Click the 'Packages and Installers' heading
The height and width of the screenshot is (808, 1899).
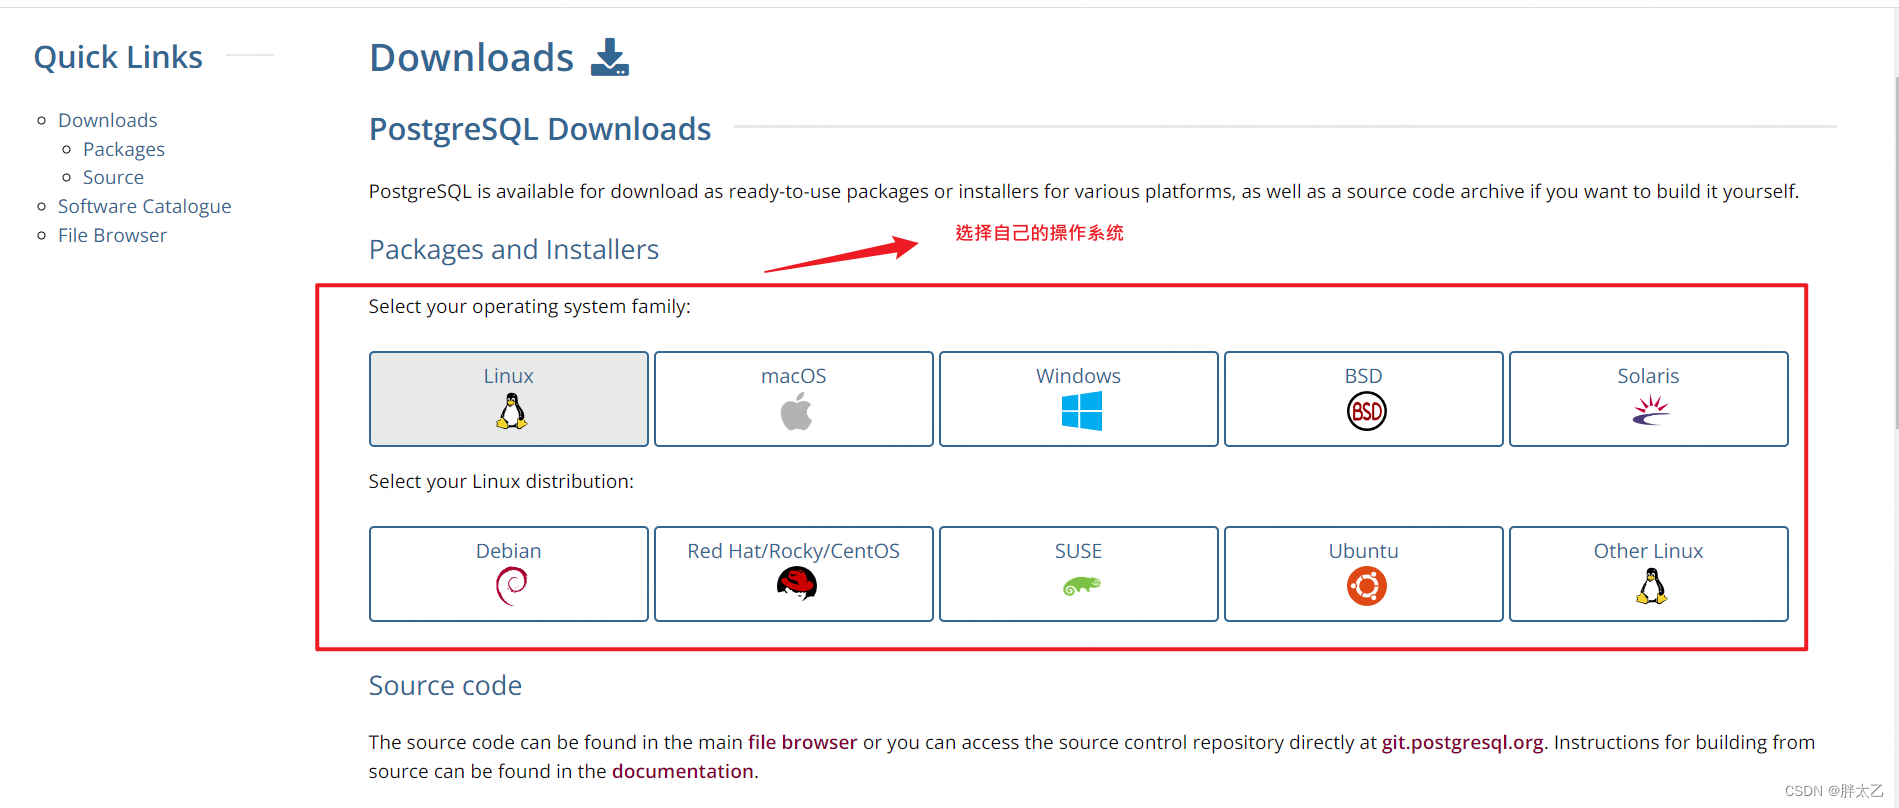pyautogui.click(x=514, y=249)
